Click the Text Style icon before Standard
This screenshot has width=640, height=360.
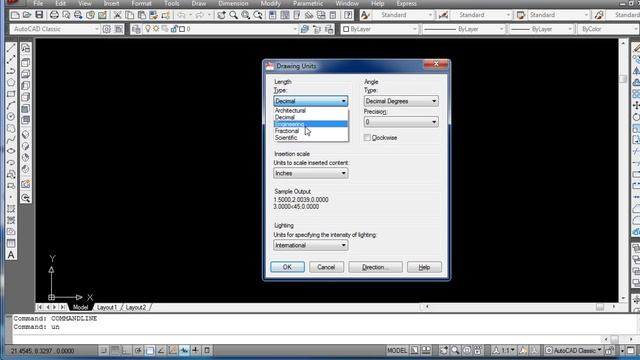[365, 16]
